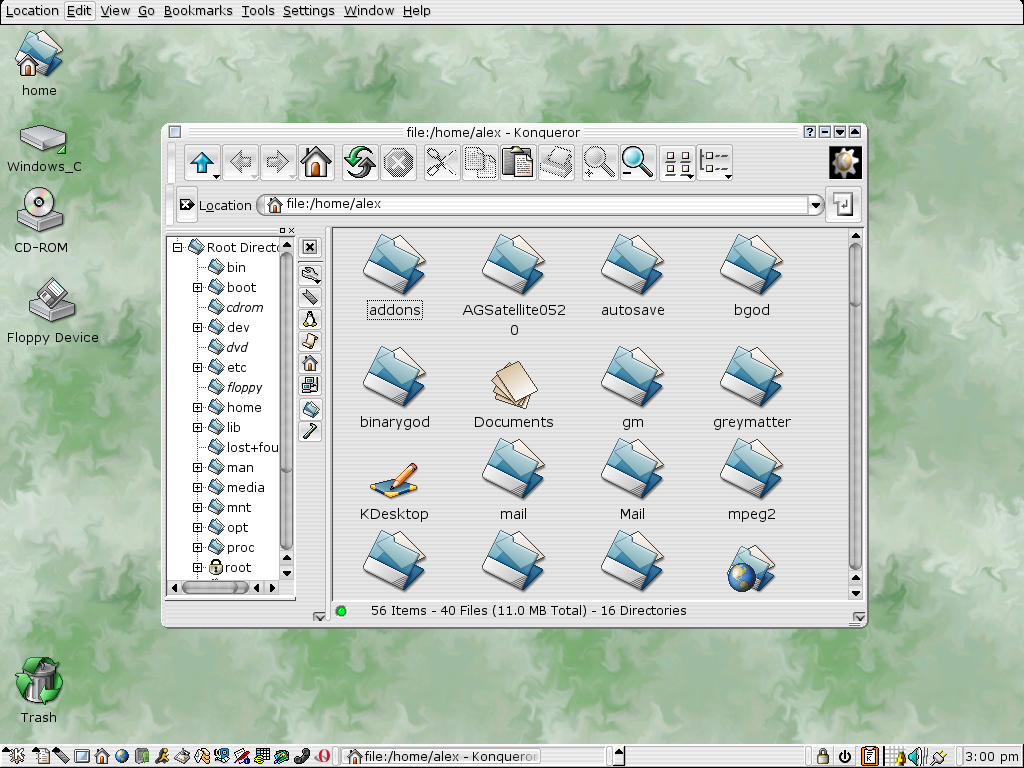The width and height of the screenshot is (1024, 768).
Task: Click the volume speaker icon in tray
Action: pos(916,756)
